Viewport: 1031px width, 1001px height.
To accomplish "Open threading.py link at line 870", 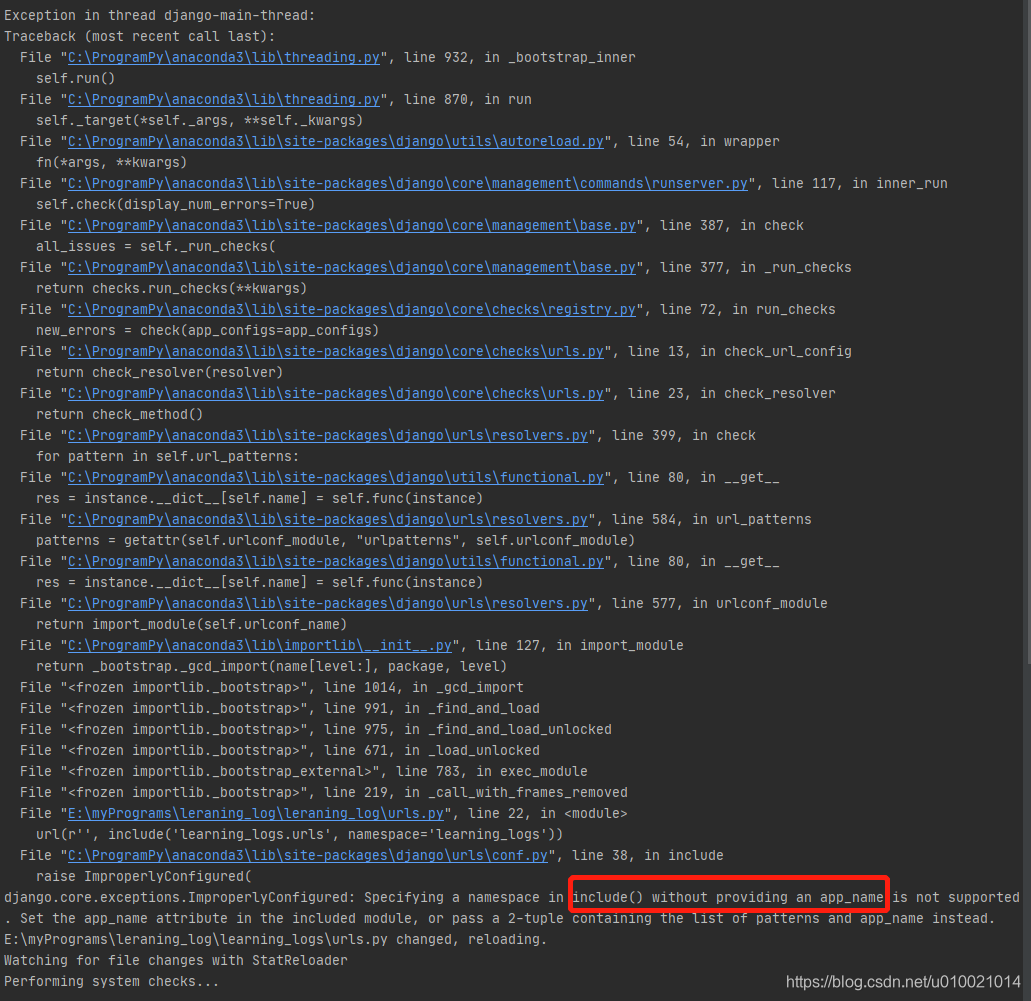I will 222,99.
